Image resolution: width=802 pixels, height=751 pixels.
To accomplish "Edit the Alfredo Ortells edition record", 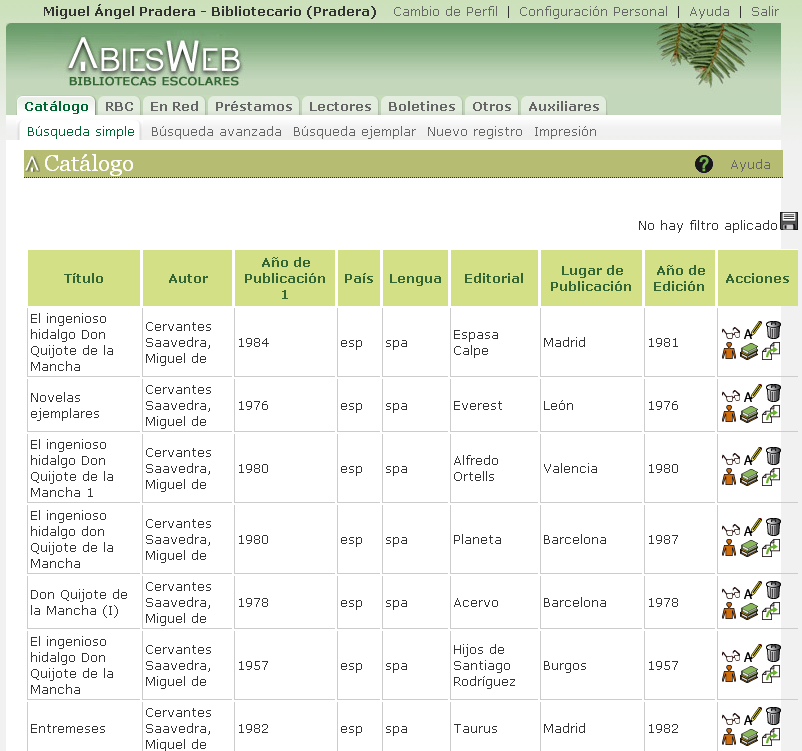I will [x=752, y=456].
